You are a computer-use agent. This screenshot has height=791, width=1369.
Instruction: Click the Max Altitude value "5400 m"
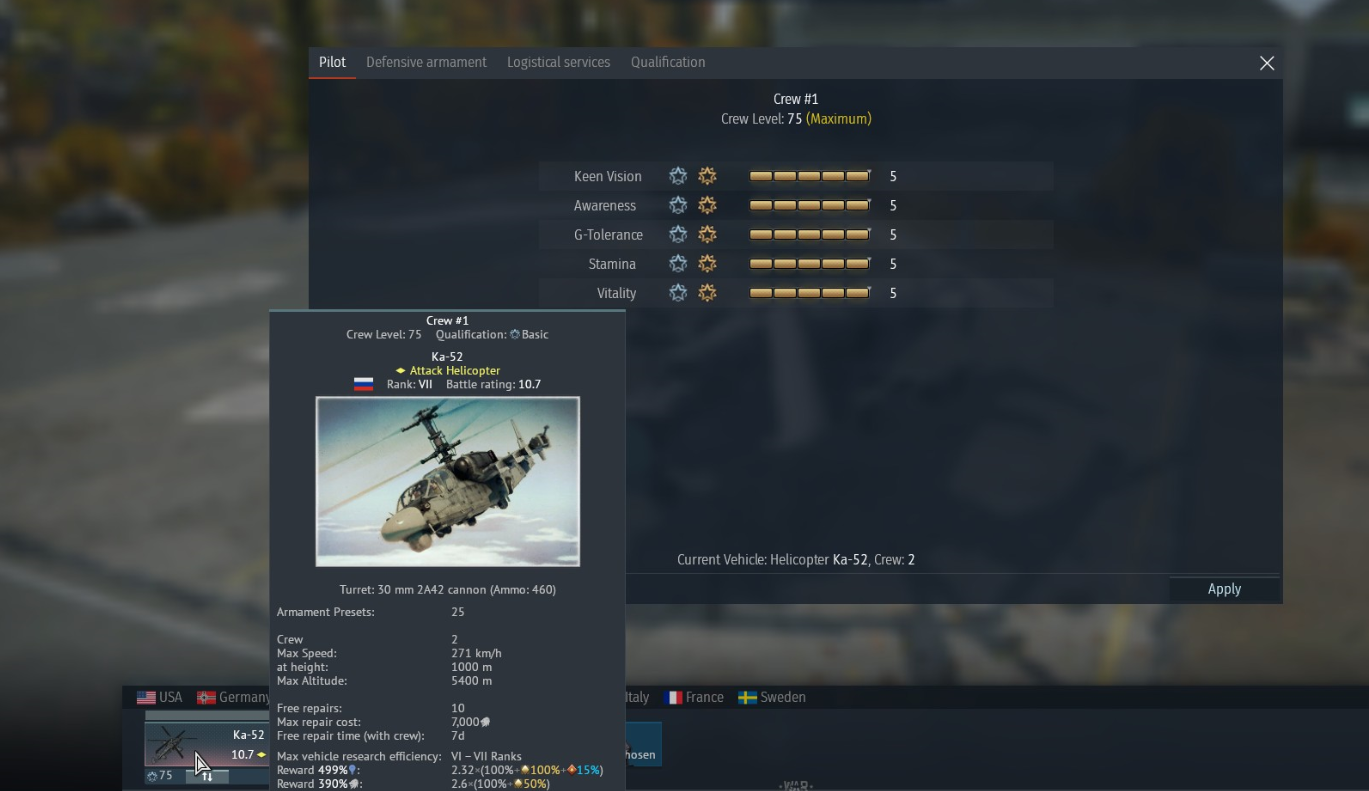click(471, 681)
